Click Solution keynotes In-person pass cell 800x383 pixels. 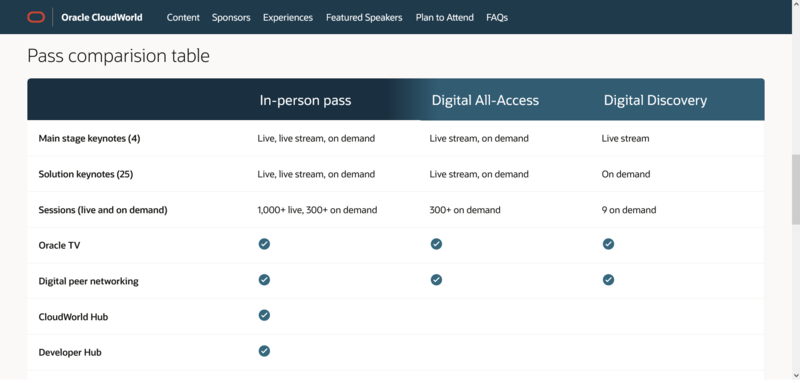[x=316, y=174]
